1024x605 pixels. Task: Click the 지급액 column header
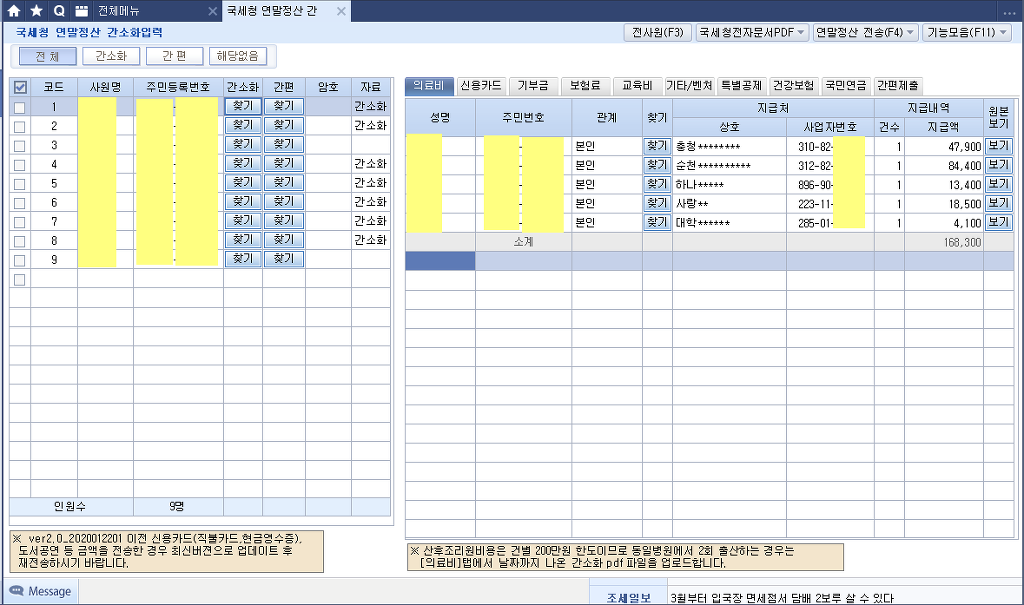[x=944, y=127]
